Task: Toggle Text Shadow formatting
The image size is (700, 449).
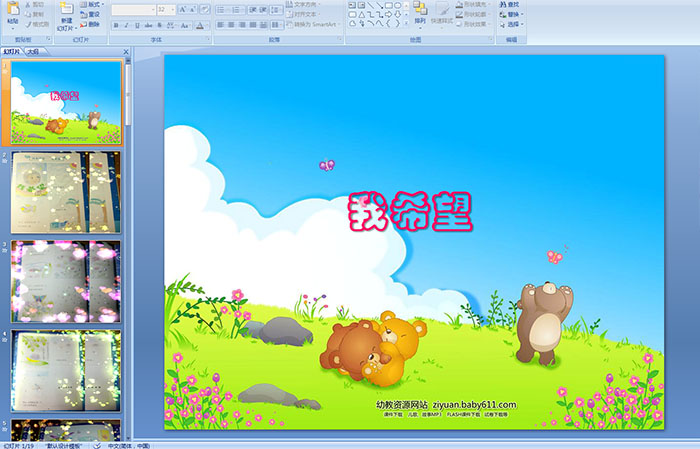Action: point(159,25)
